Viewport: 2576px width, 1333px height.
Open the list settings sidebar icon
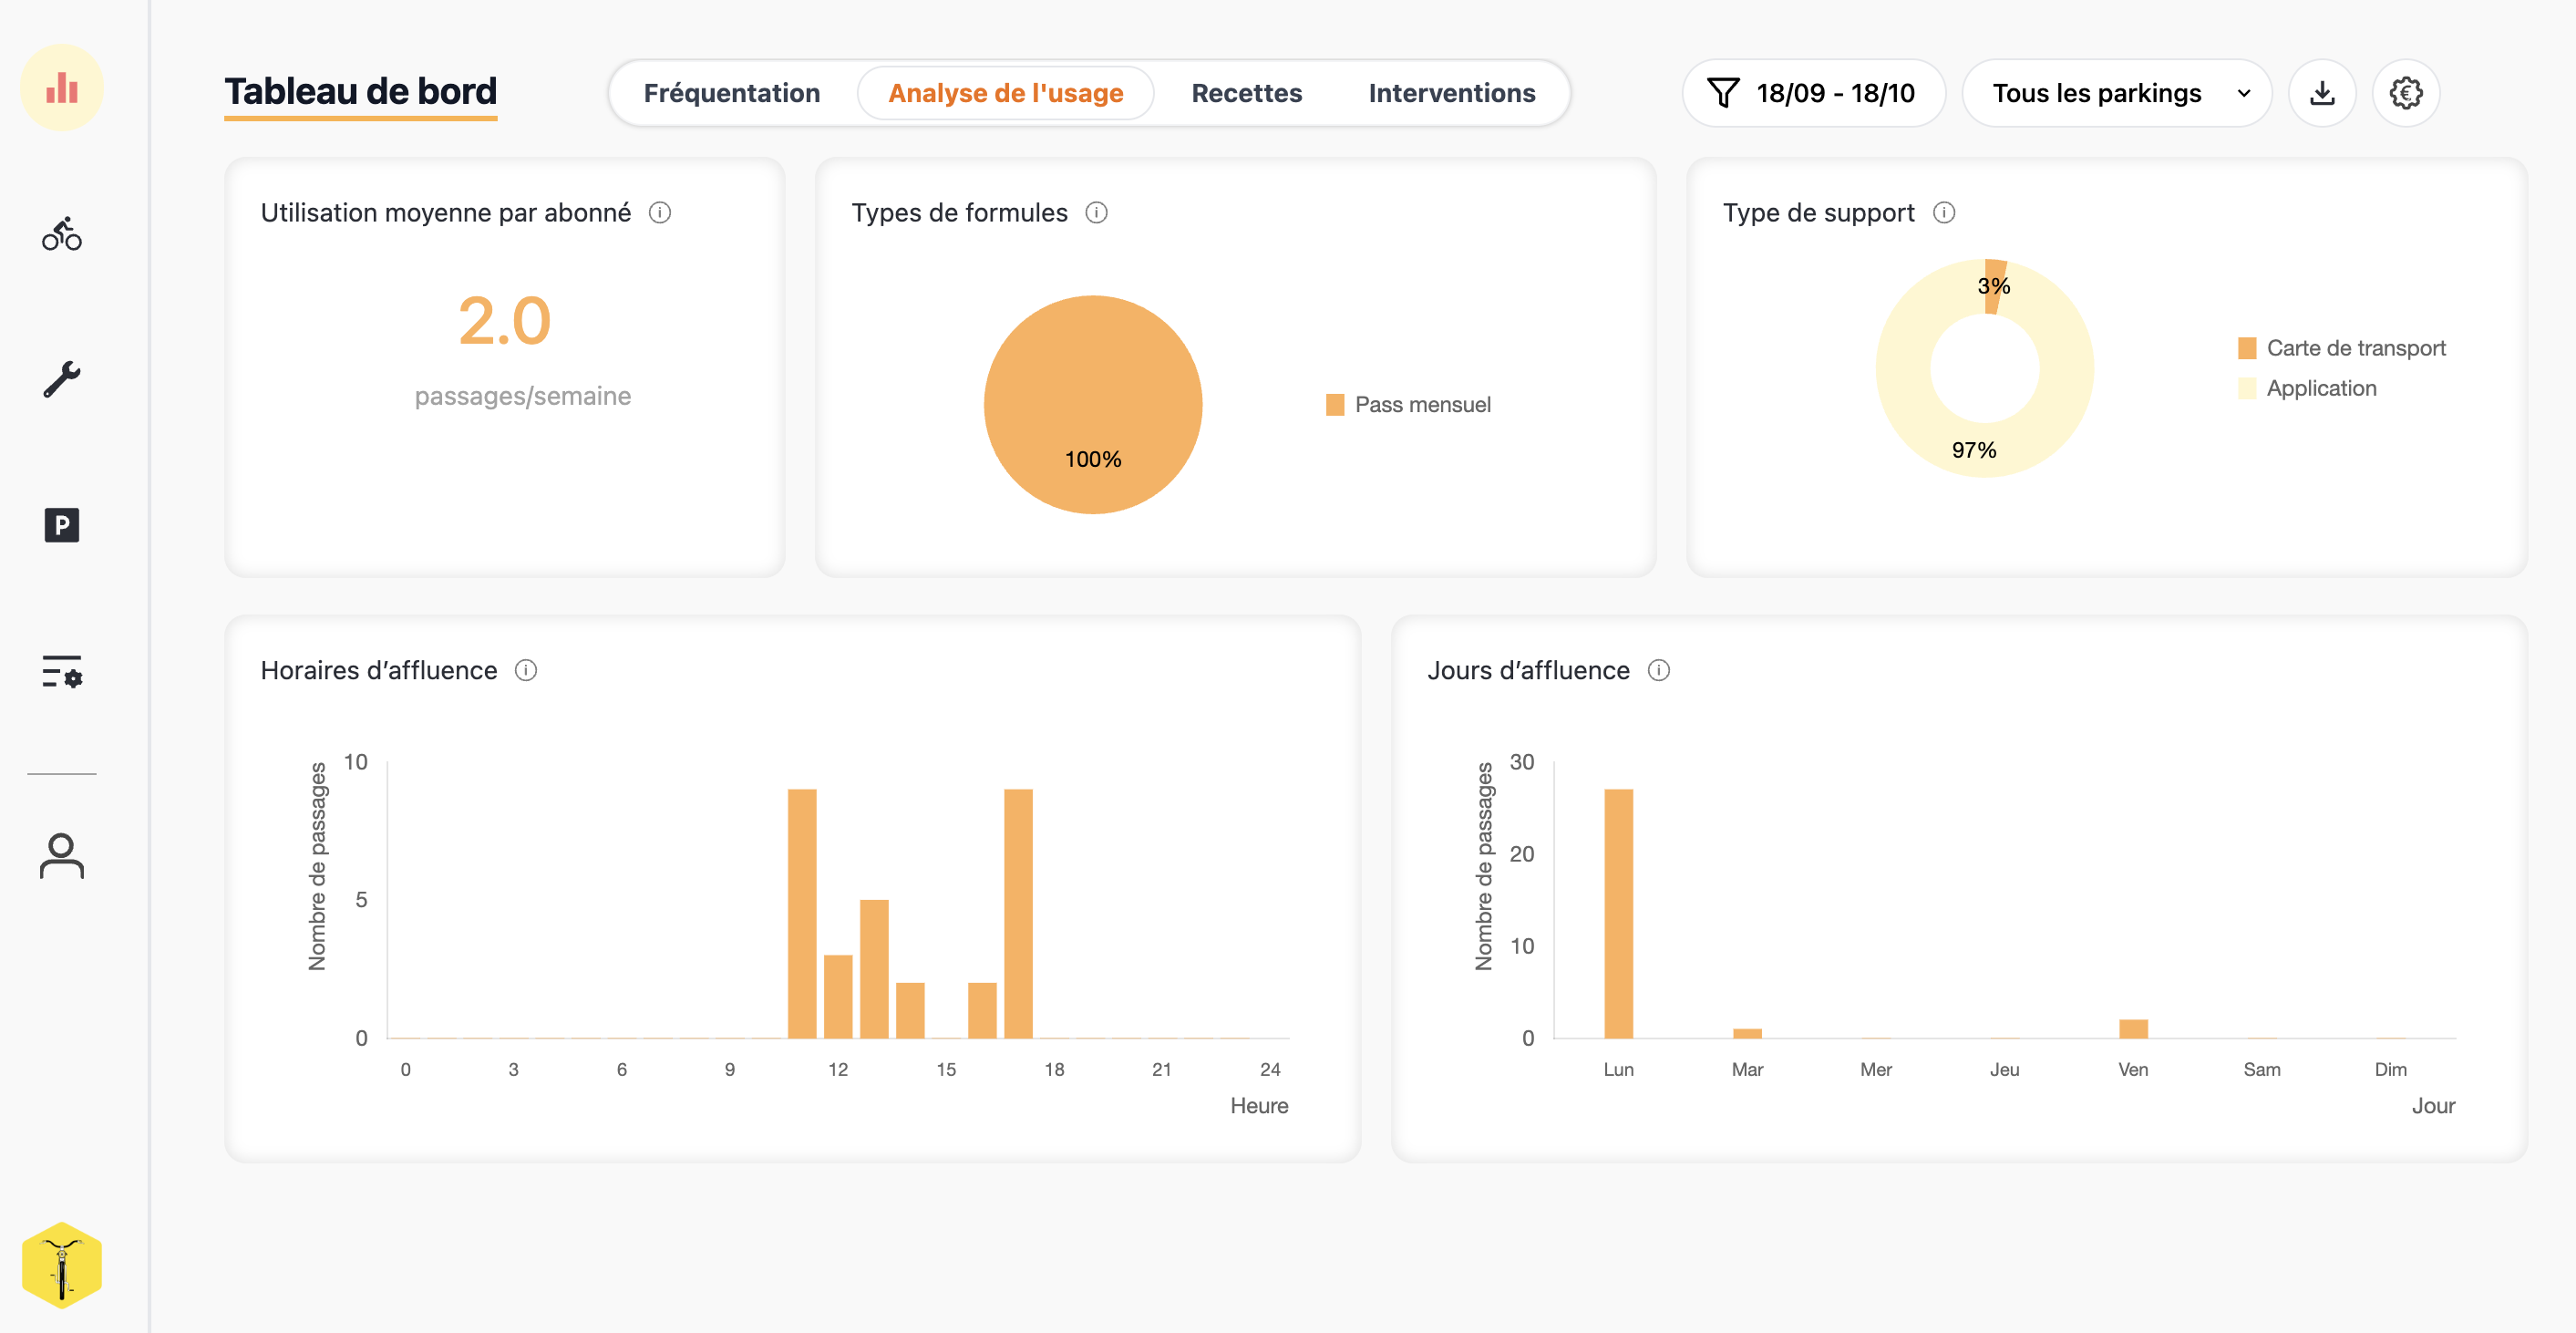click(x=62, y=671)
